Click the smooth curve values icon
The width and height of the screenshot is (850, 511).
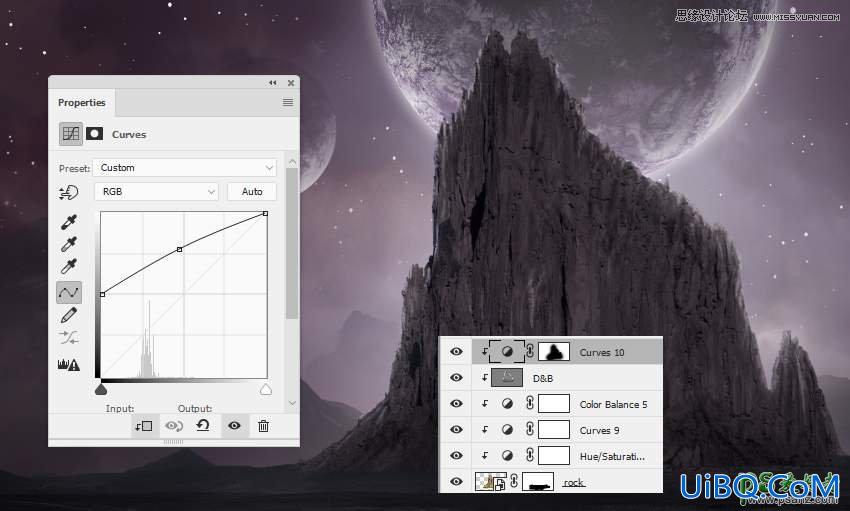pos(69,338)
